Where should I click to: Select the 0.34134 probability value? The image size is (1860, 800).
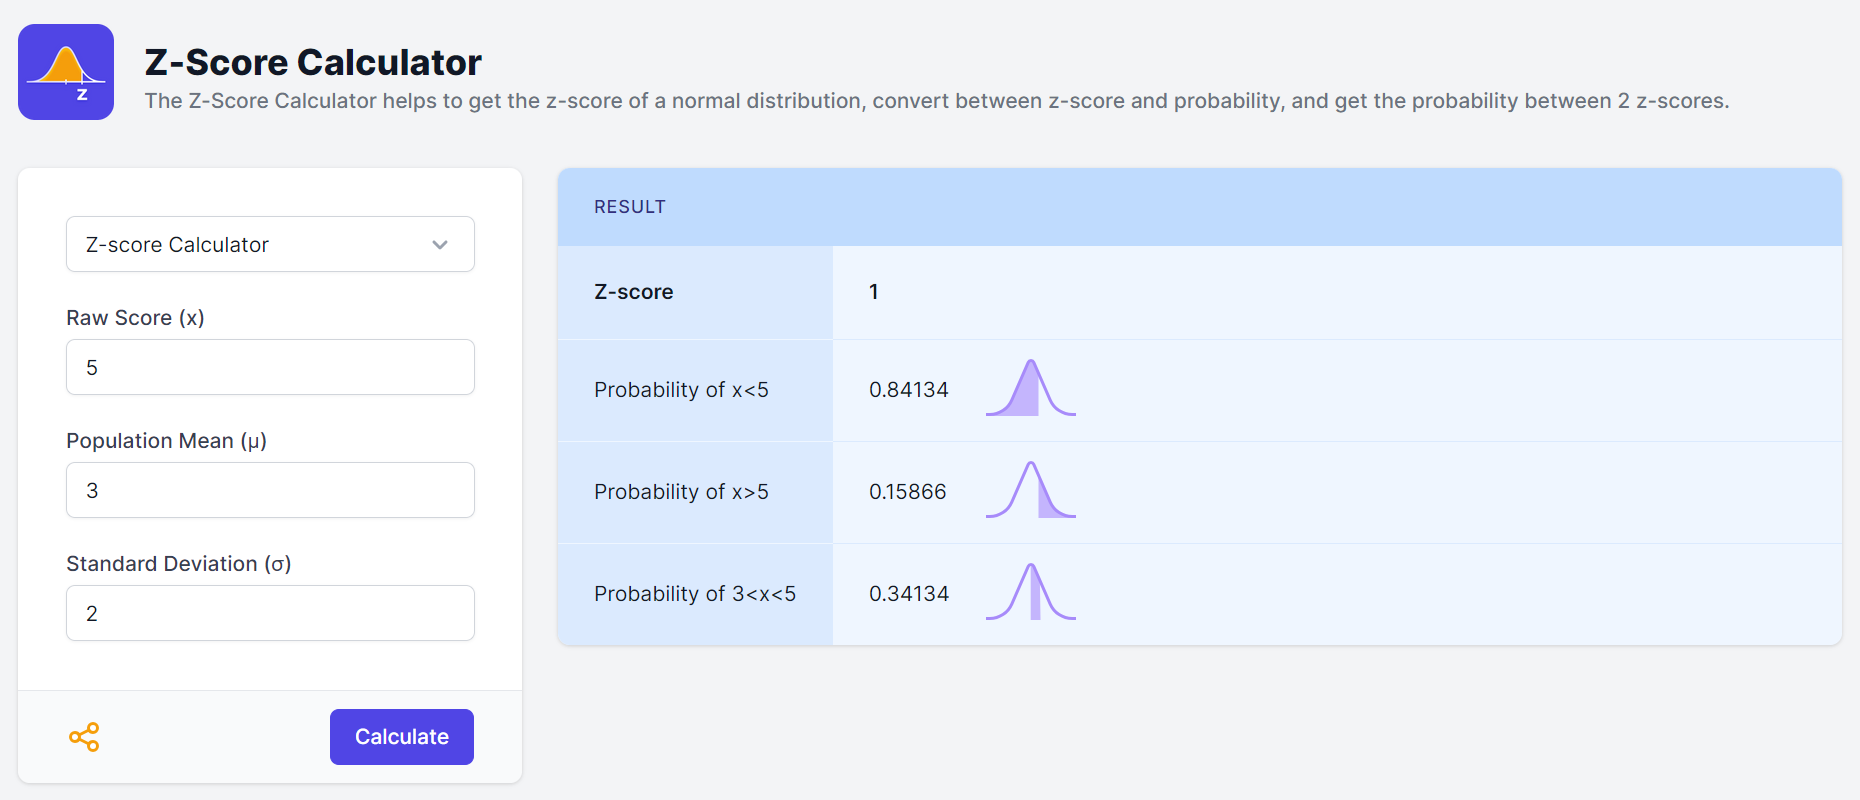coord(908,594)
